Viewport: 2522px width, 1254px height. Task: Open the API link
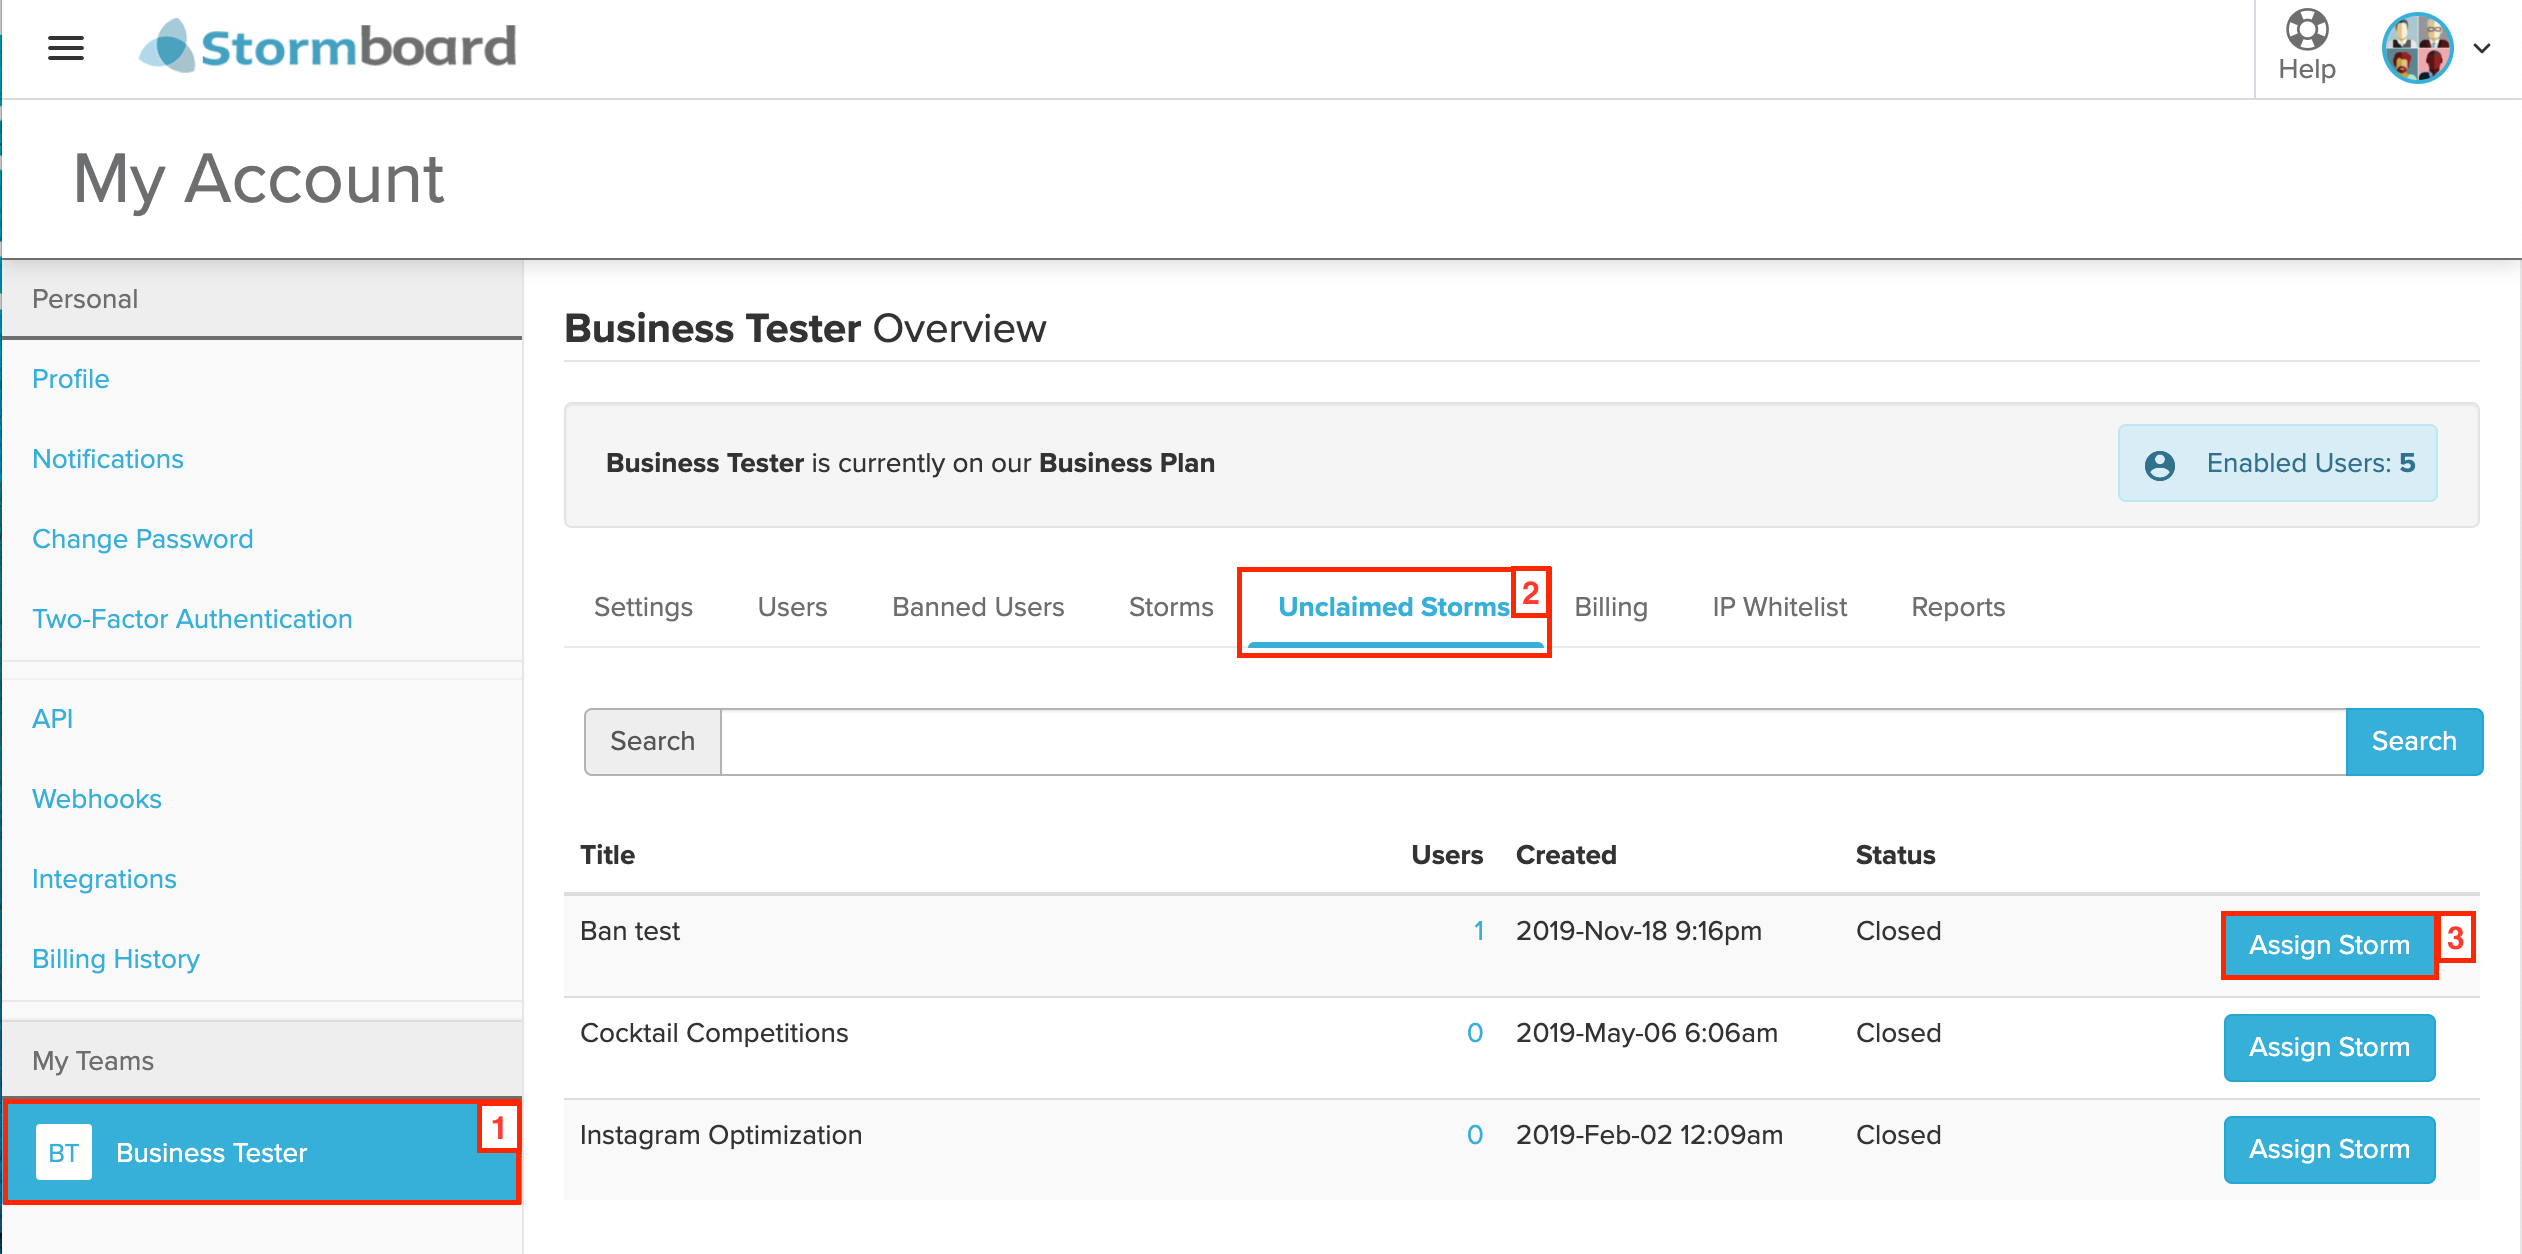(53, 719)
